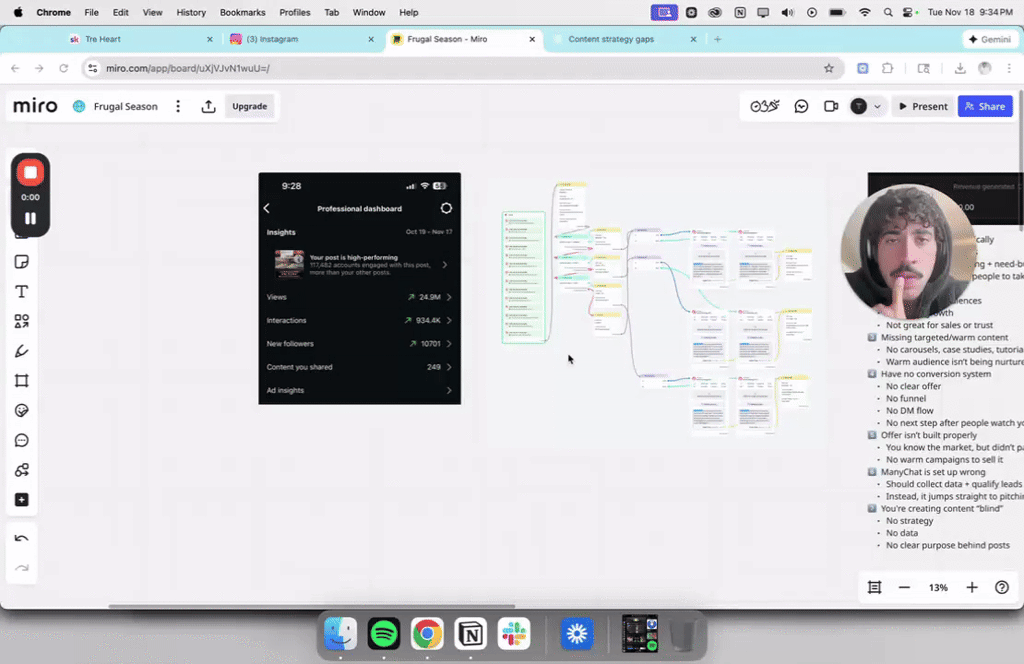The height and width of the screenshot is (664, 1024).
Task: Open the Bookmarks menu
Action: 242,12
